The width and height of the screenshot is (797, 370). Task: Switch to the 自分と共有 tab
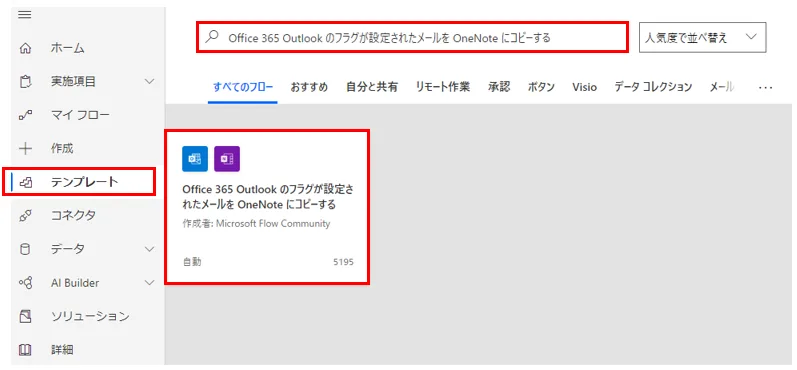pos(372,87)
